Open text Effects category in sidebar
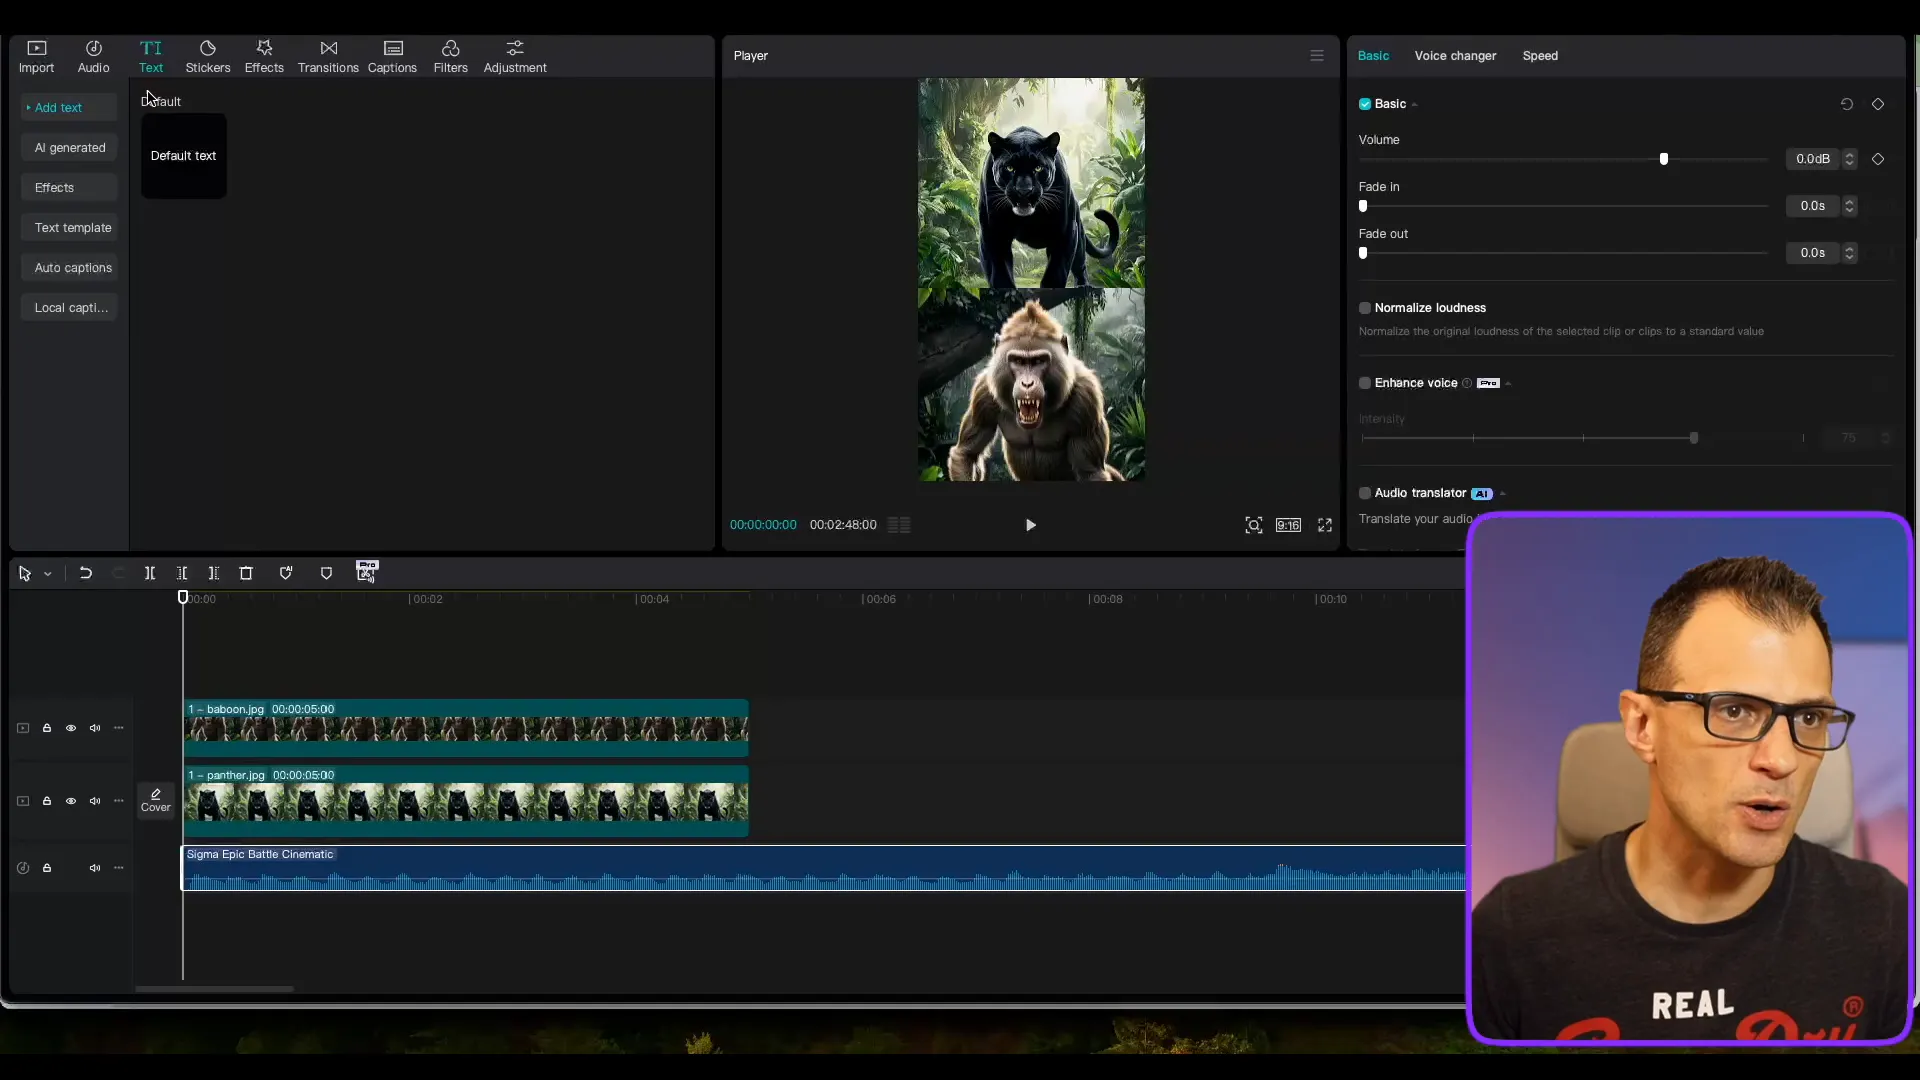This screenshot has width=1920, height=1080. pyautogui.click(x=69, y=187)
